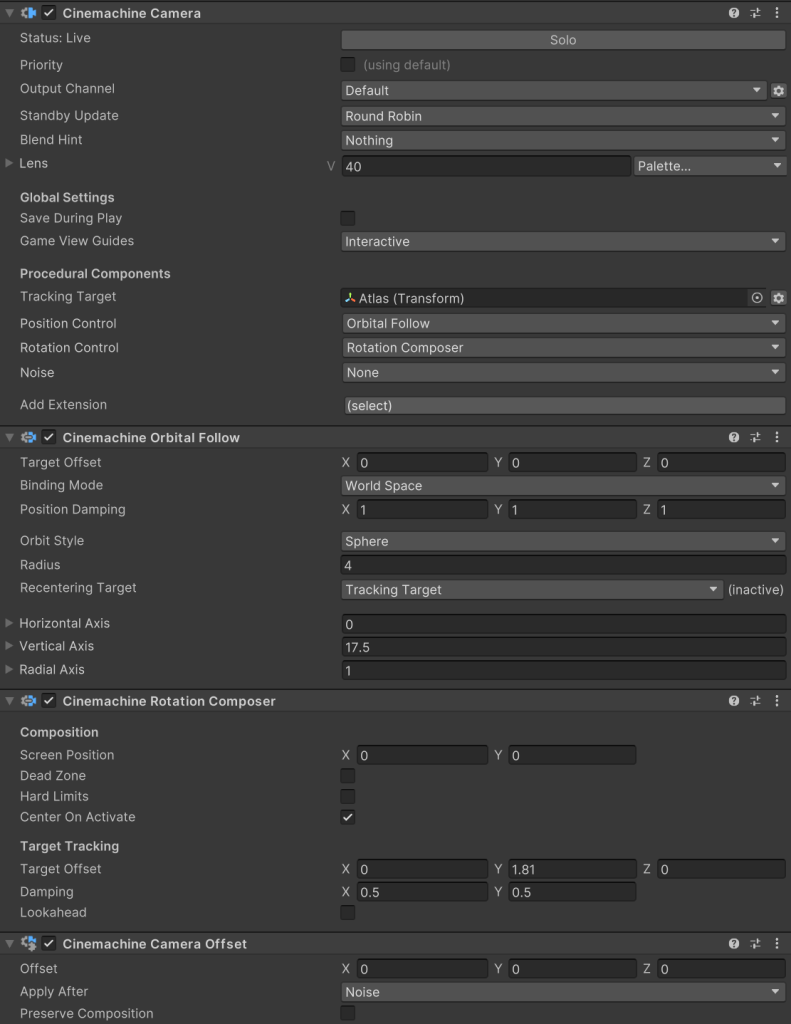Open presets for Cinemachine Orbital Follow
This screenshot has height=1024, width=791.
pyautogui.click(x=755, y=438)
